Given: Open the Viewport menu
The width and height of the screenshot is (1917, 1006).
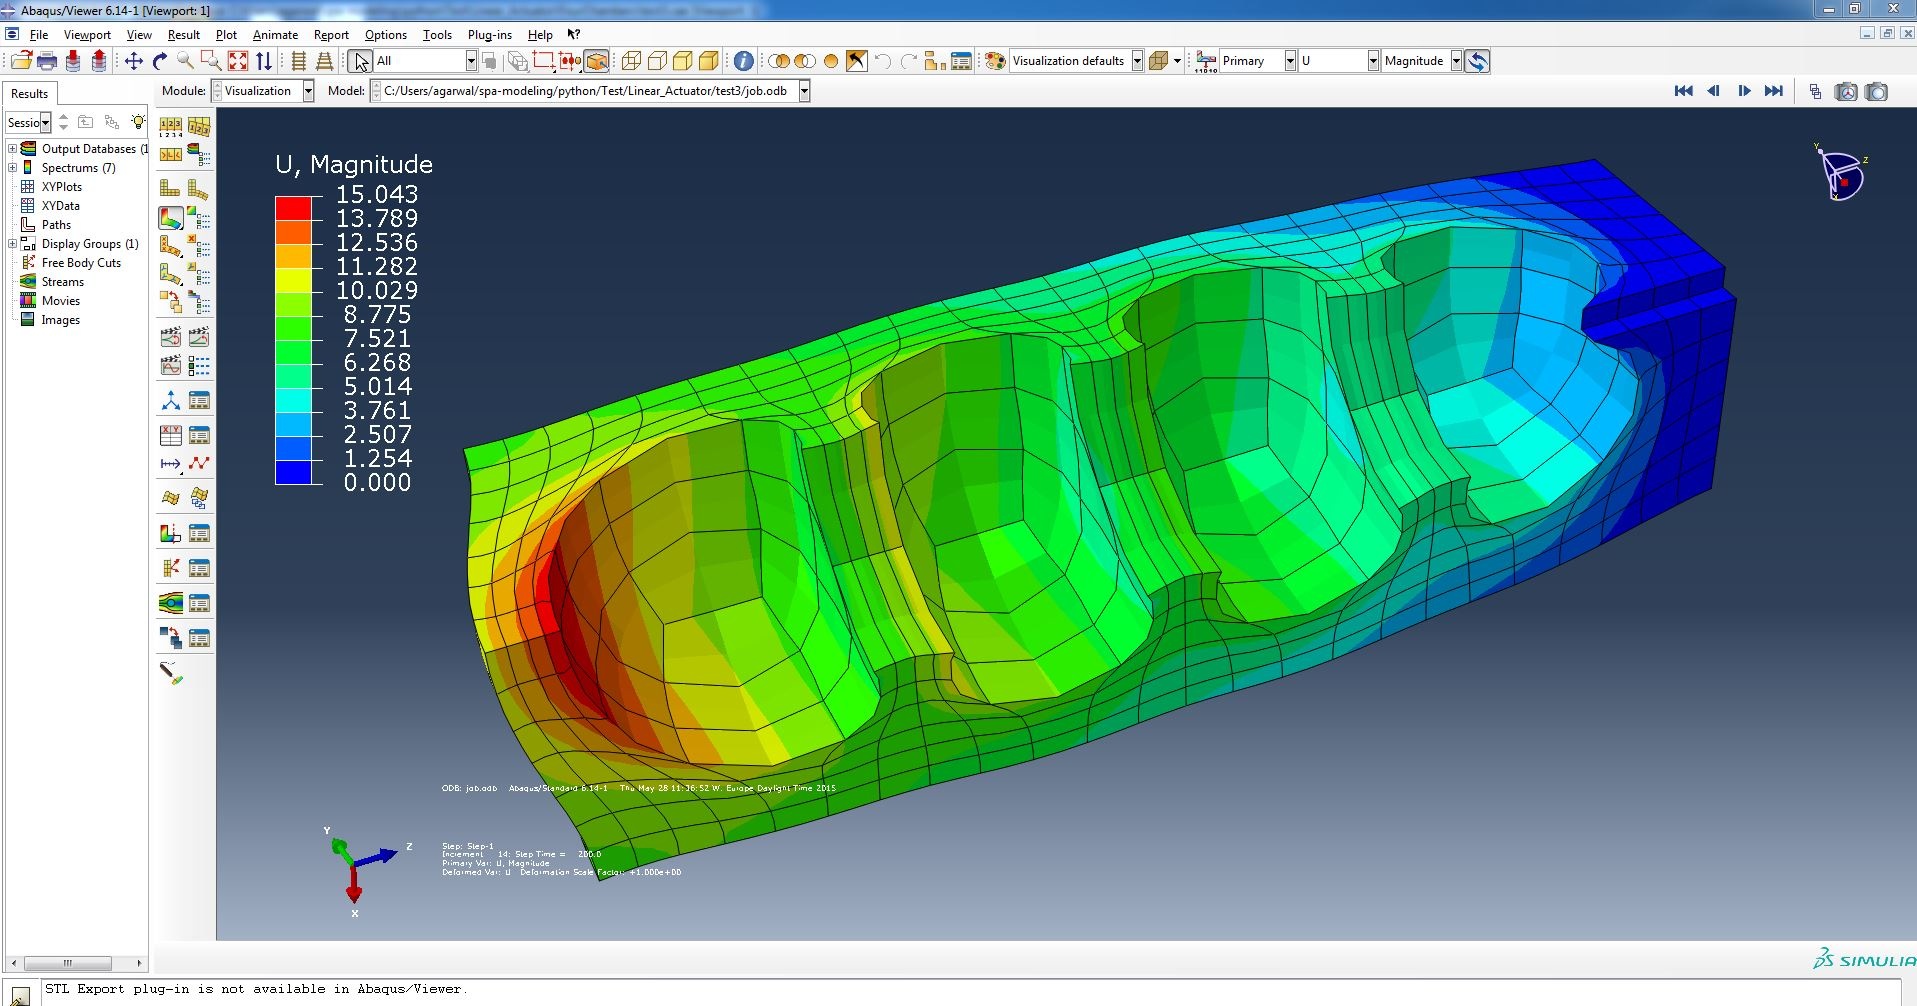Looking at the screenshot, I should tap(87, 35).
